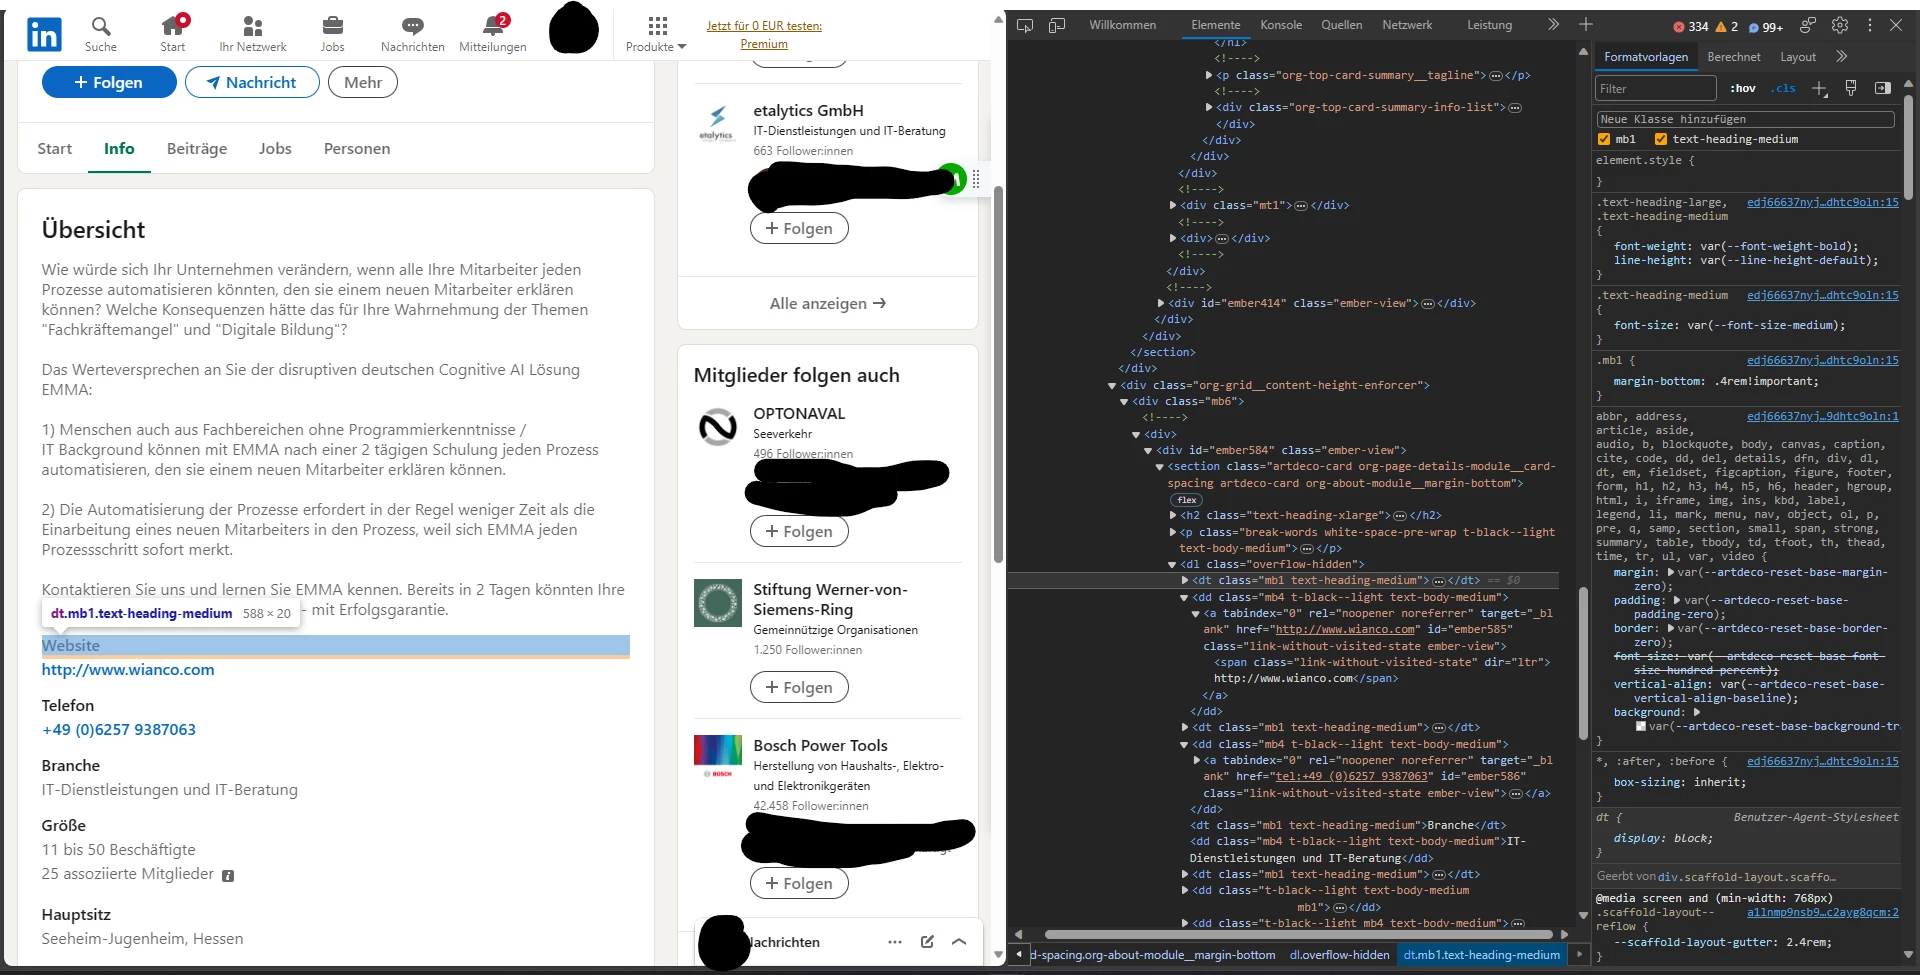Viewport: 1920px width, 975px height.
Task: Click the Nachricht button
Action: [252, 82]
